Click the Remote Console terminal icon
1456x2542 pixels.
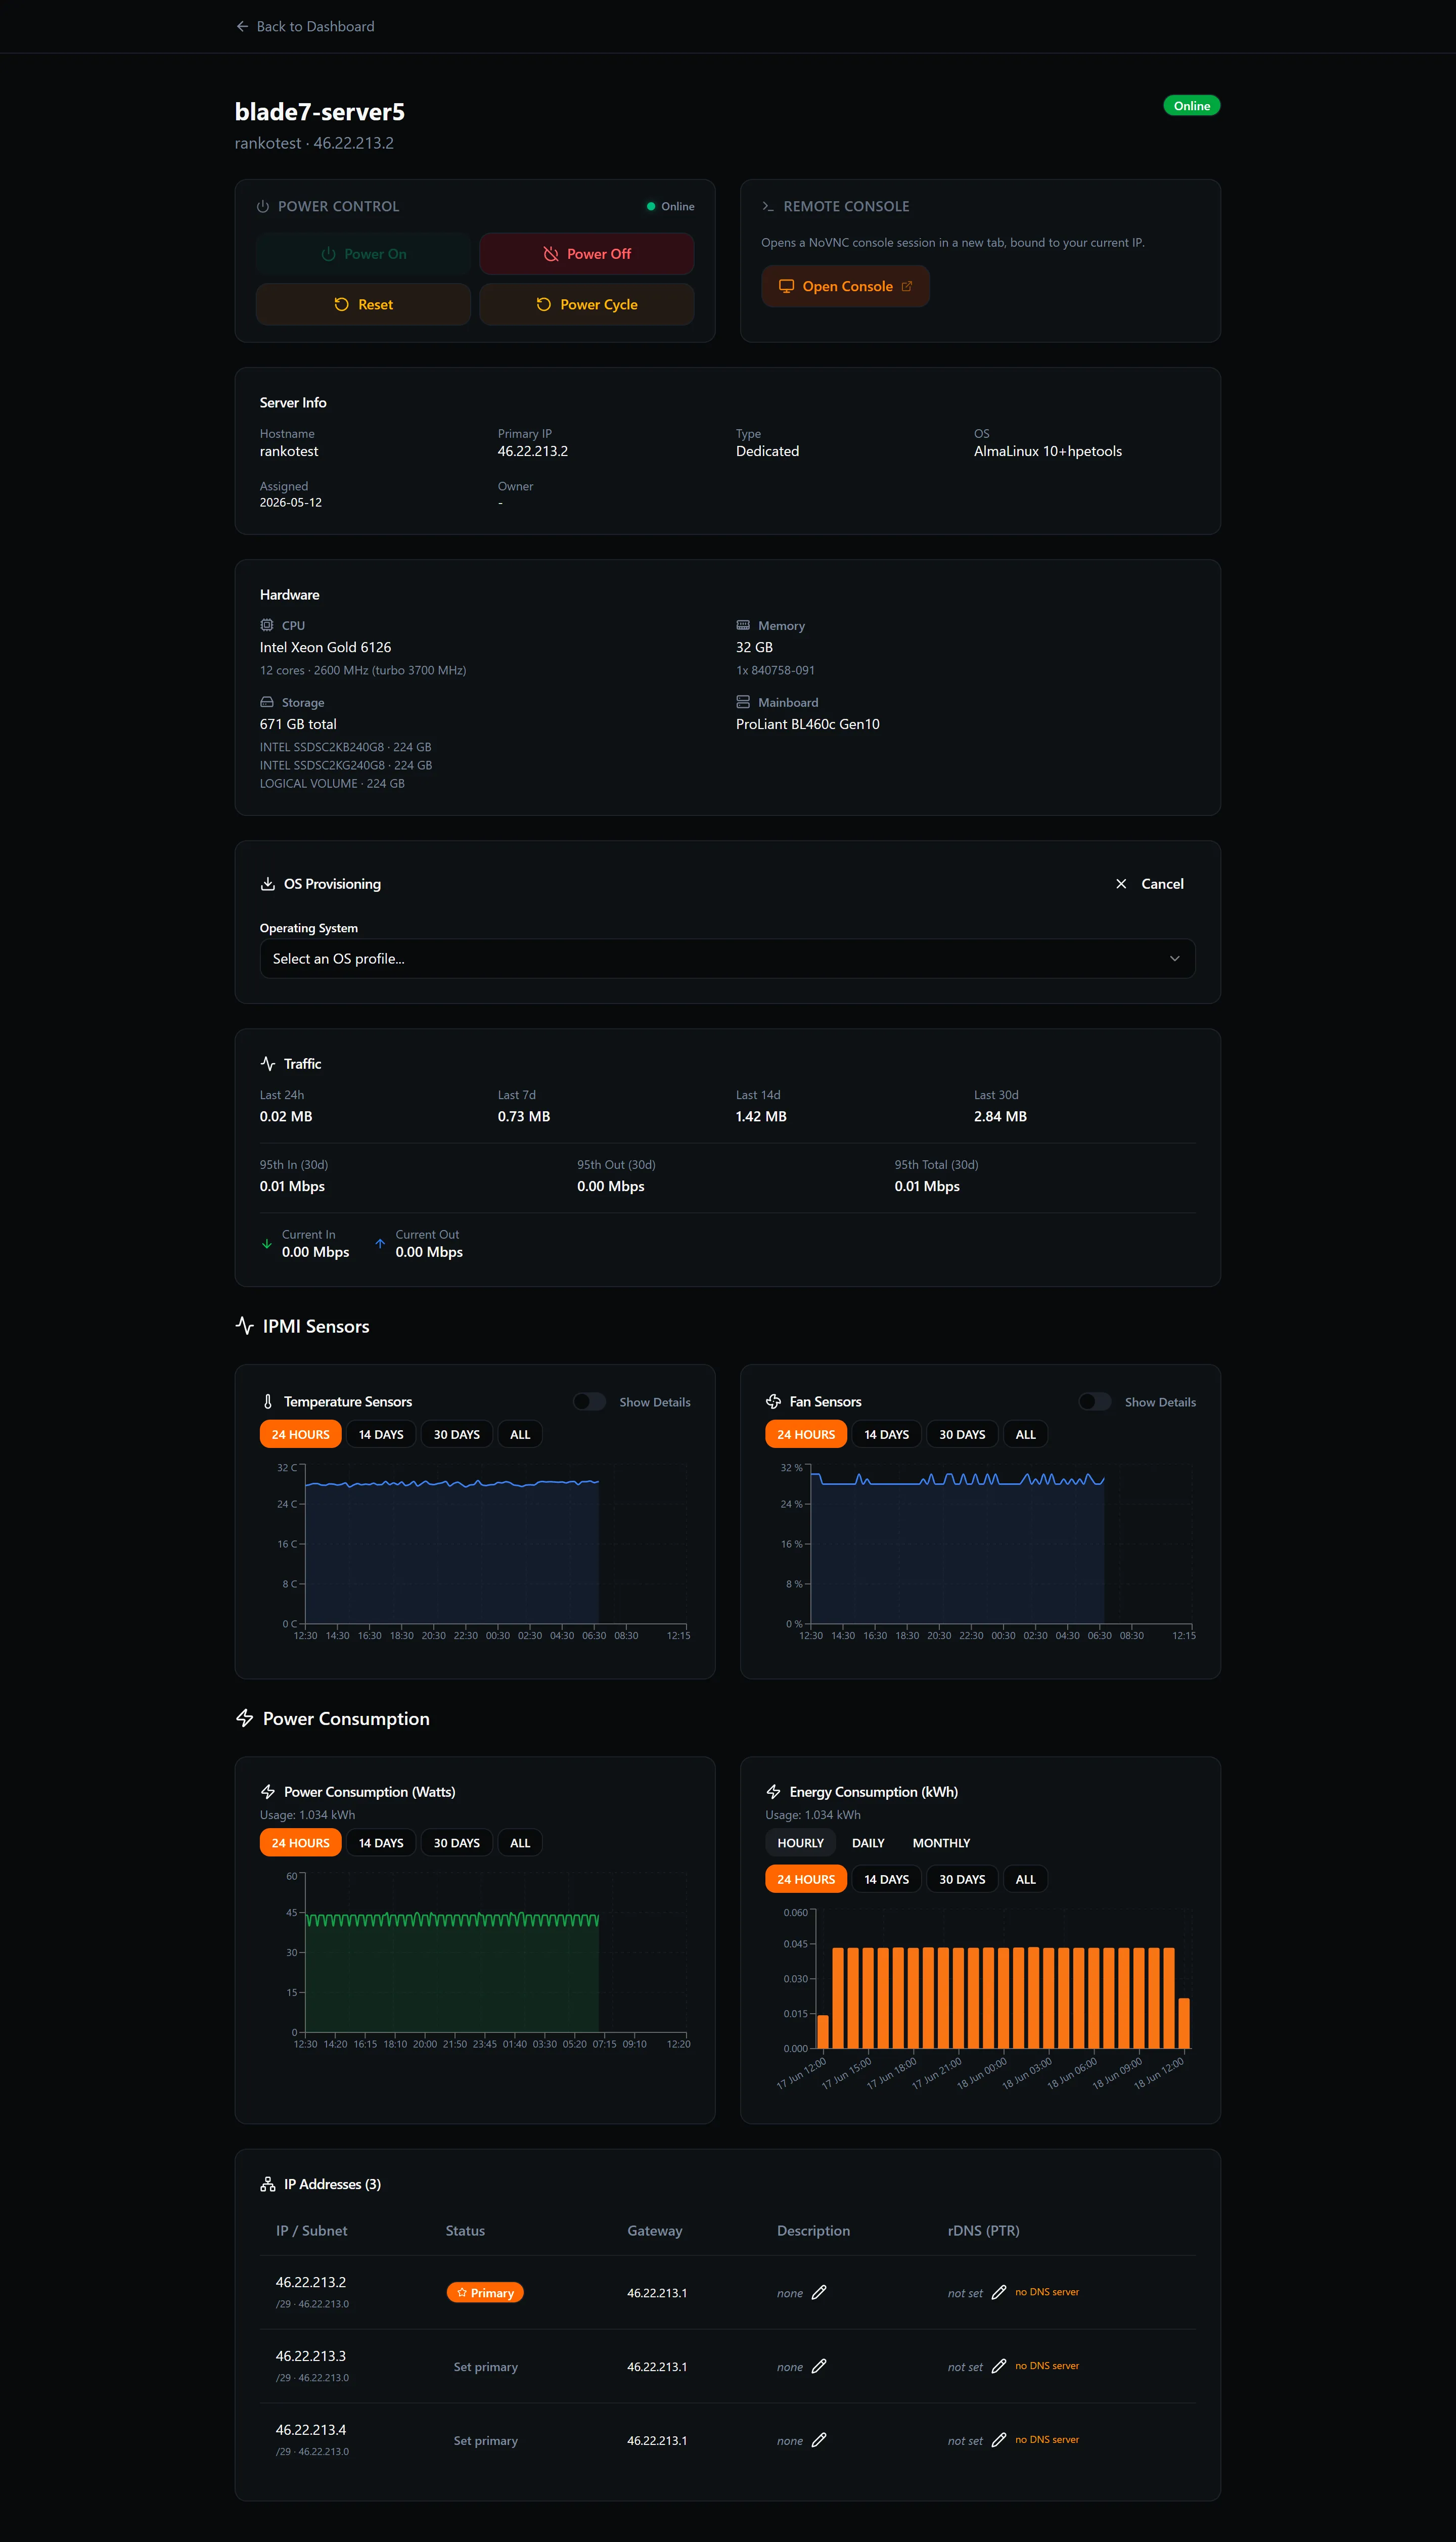pyautogui.click(x=768, y=206)
